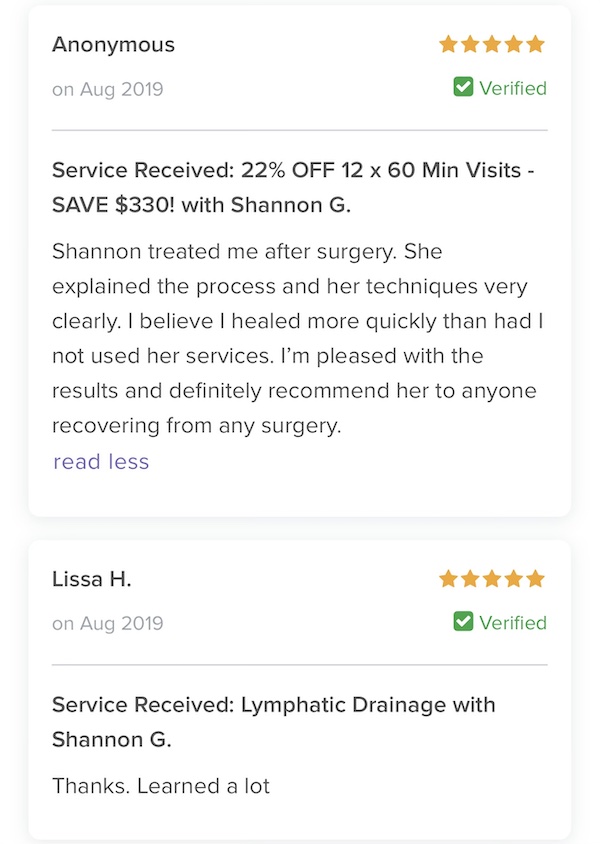Click the first star of Lissa H. review
The height and width of the screenshot is (844, 600).
coord(448,579)
